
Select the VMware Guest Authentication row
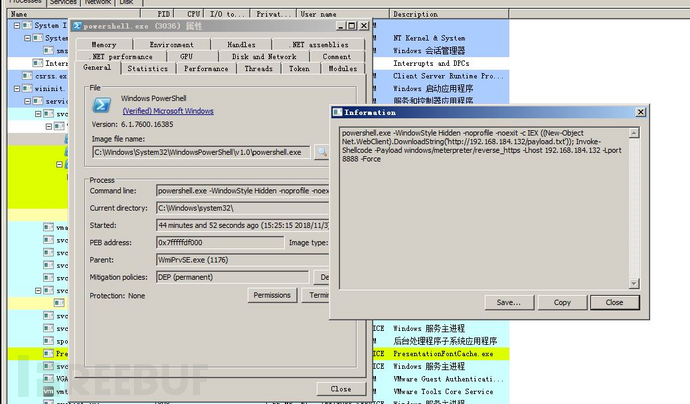coord(448,378)
